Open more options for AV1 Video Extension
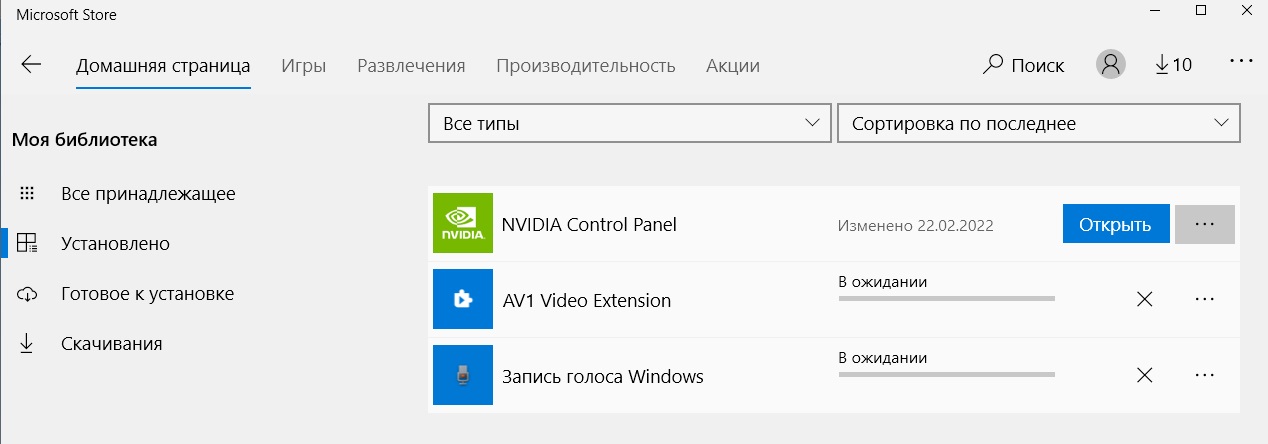 click(x=1204, y=299)
